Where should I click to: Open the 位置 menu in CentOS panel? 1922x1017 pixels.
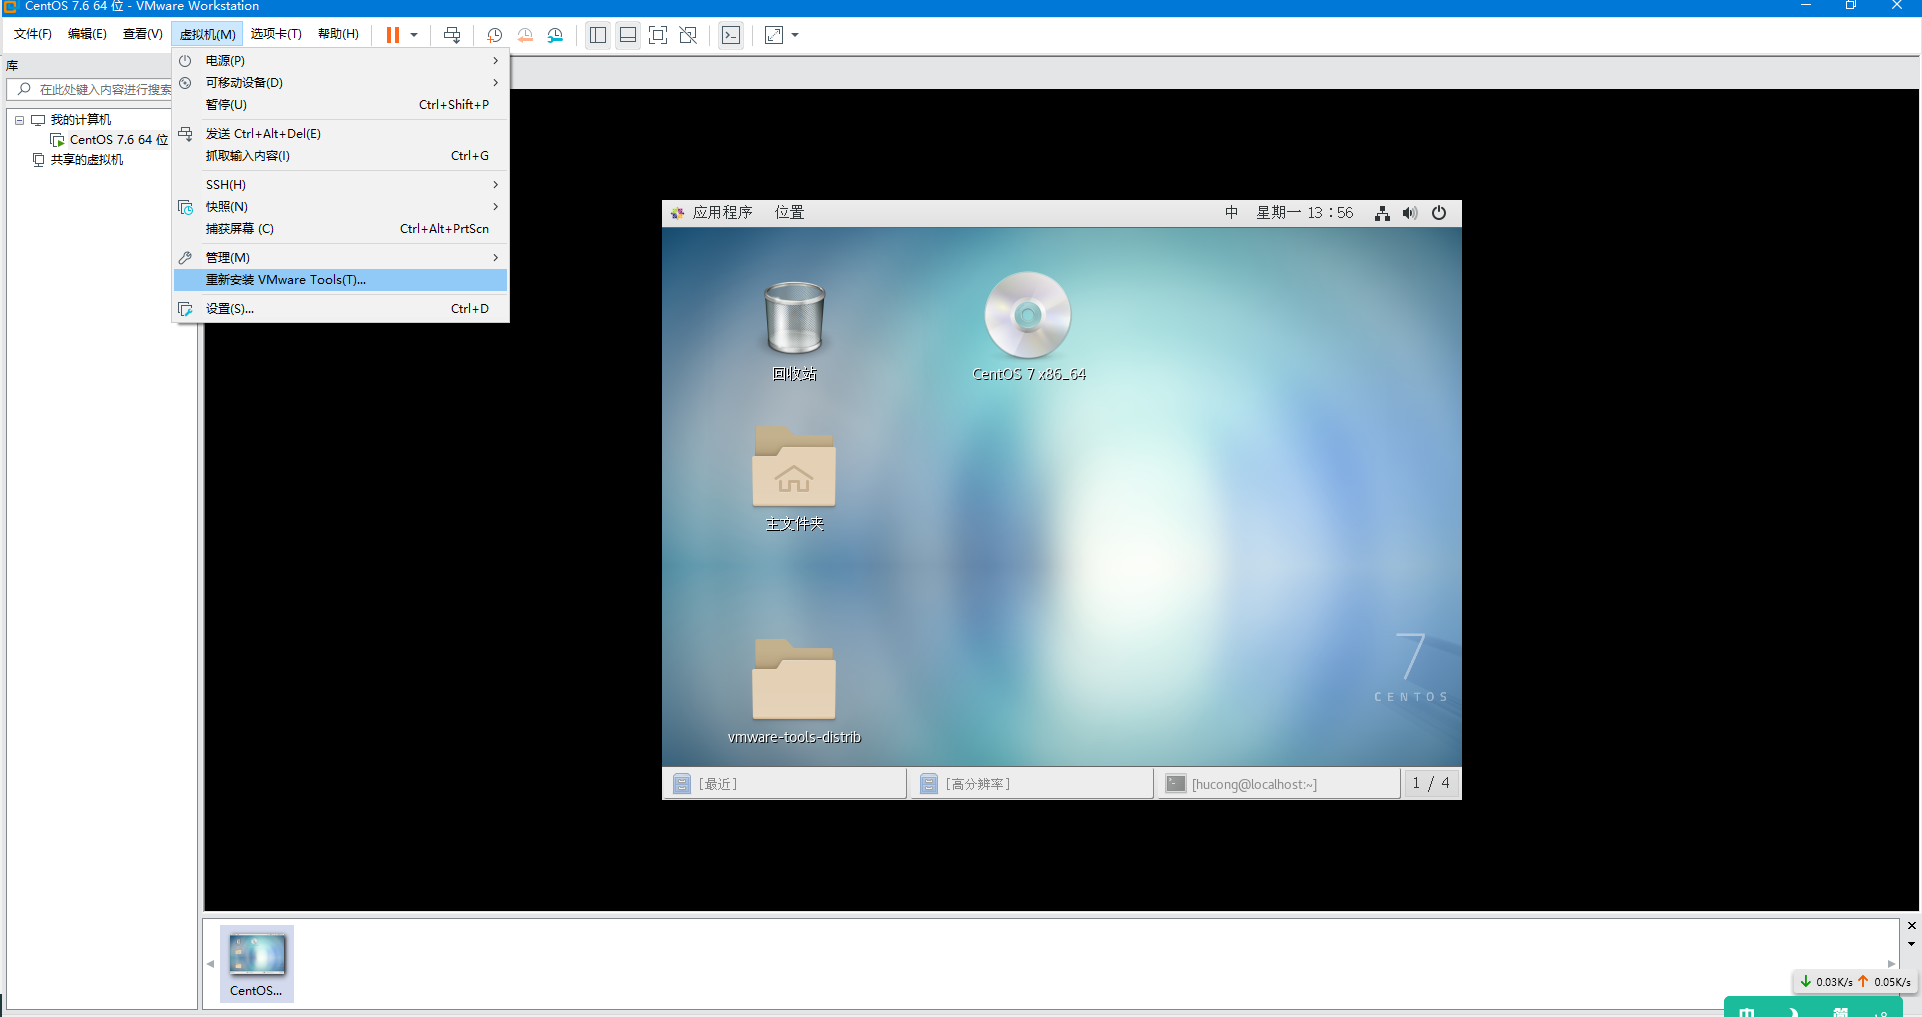(x=789, y=213)
